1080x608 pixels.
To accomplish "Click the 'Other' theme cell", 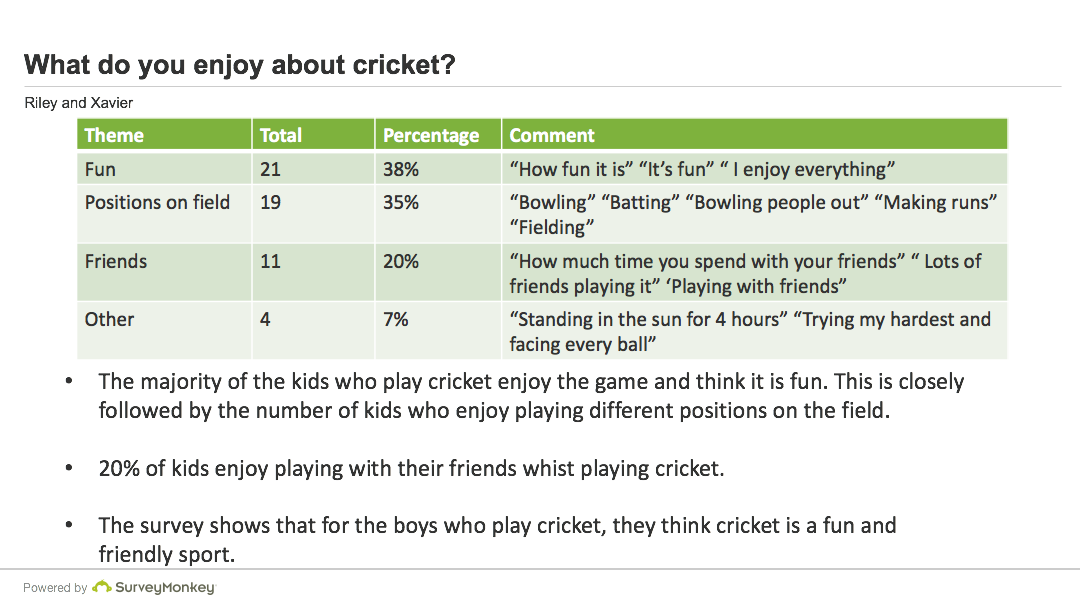I will coord(109,319).
